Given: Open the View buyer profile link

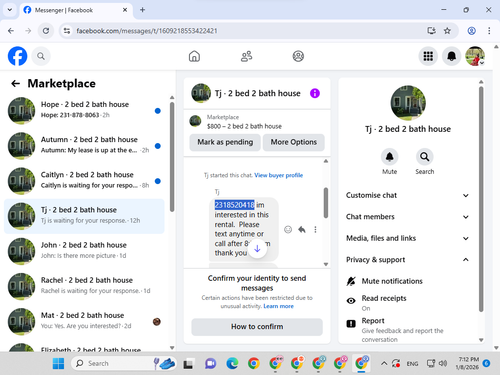Looking at the screenshot, I should [x=279, y=175].
